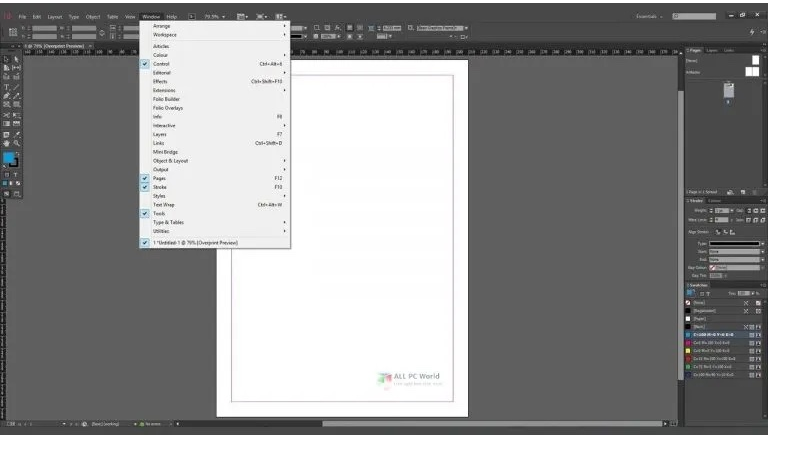Expand the Arrange submenu
Screen dimensions: 793x451
point(215,26)
